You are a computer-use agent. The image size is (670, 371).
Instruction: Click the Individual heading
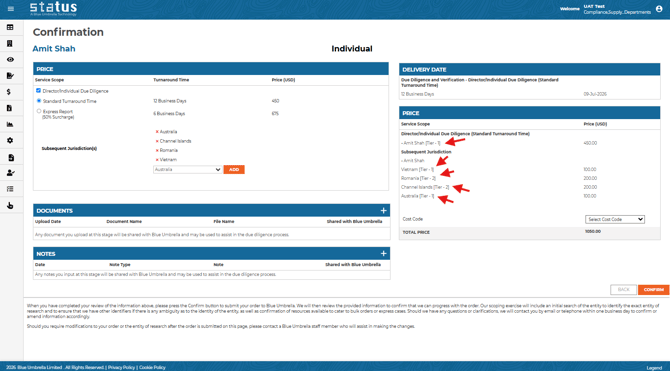click(352, 49)
